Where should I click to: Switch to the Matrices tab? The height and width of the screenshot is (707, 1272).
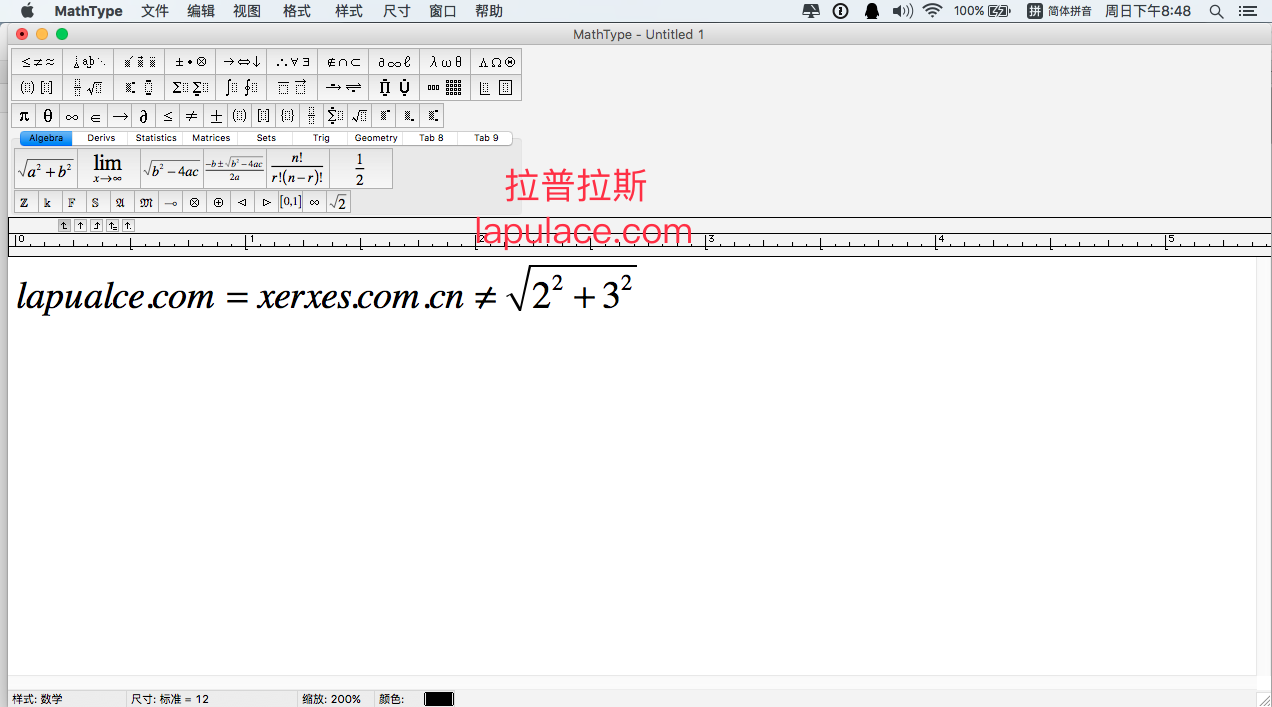coord(211,138)
